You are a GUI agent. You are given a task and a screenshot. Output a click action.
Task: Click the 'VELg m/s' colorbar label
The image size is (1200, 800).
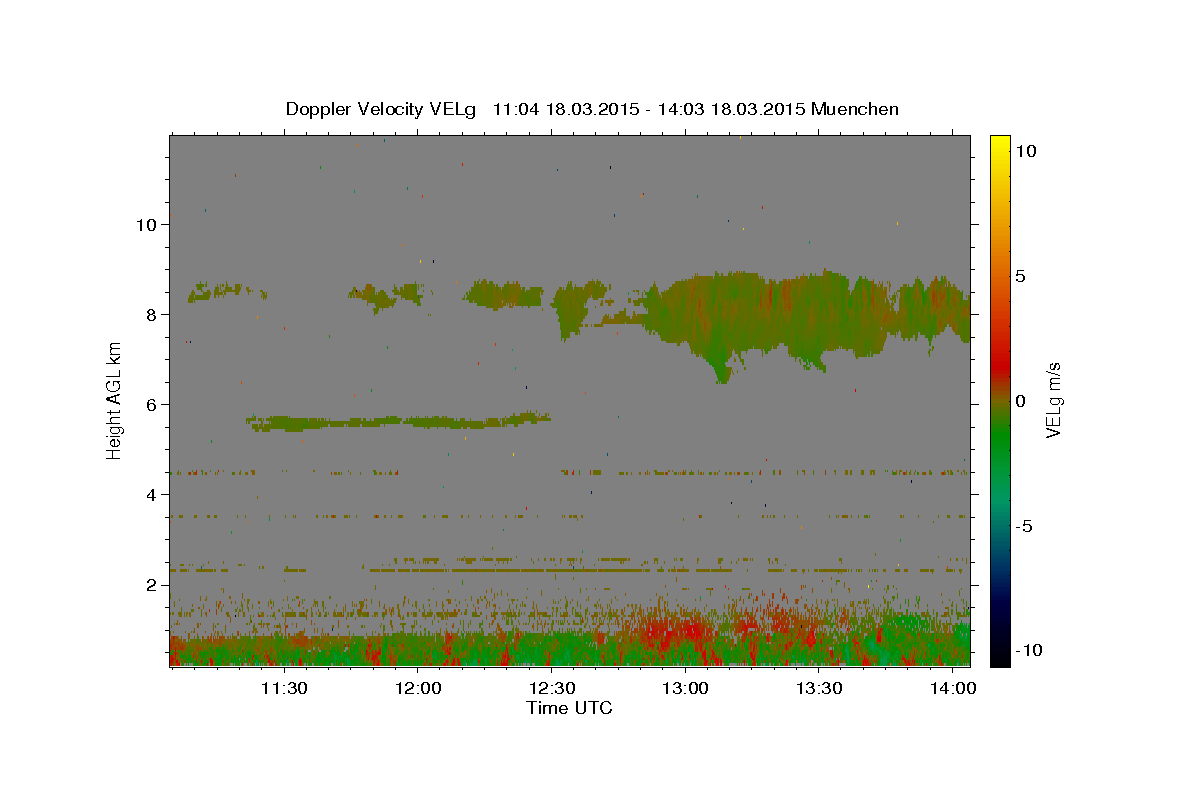coord(1053,400)
